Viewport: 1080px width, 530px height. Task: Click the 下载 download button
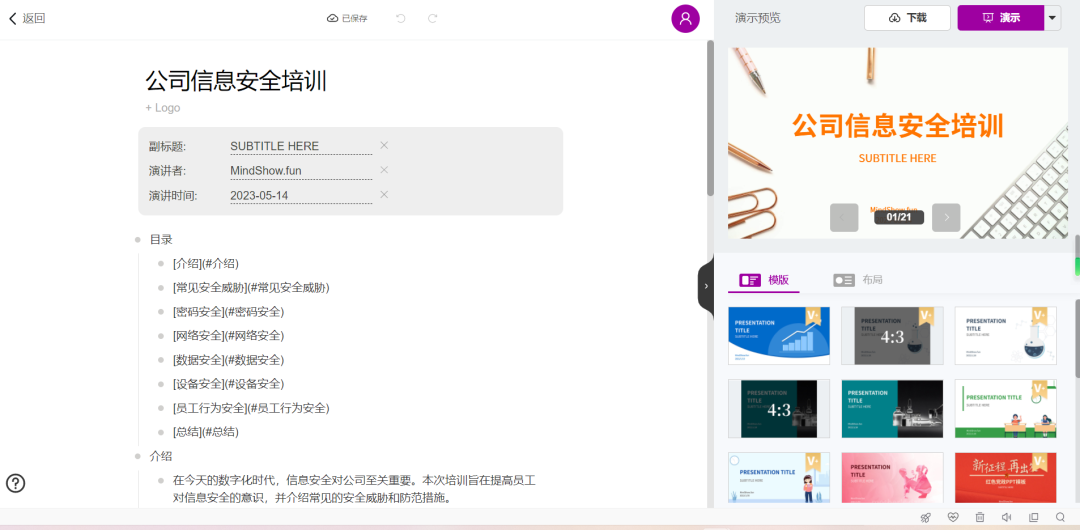(x=907, y=18)
